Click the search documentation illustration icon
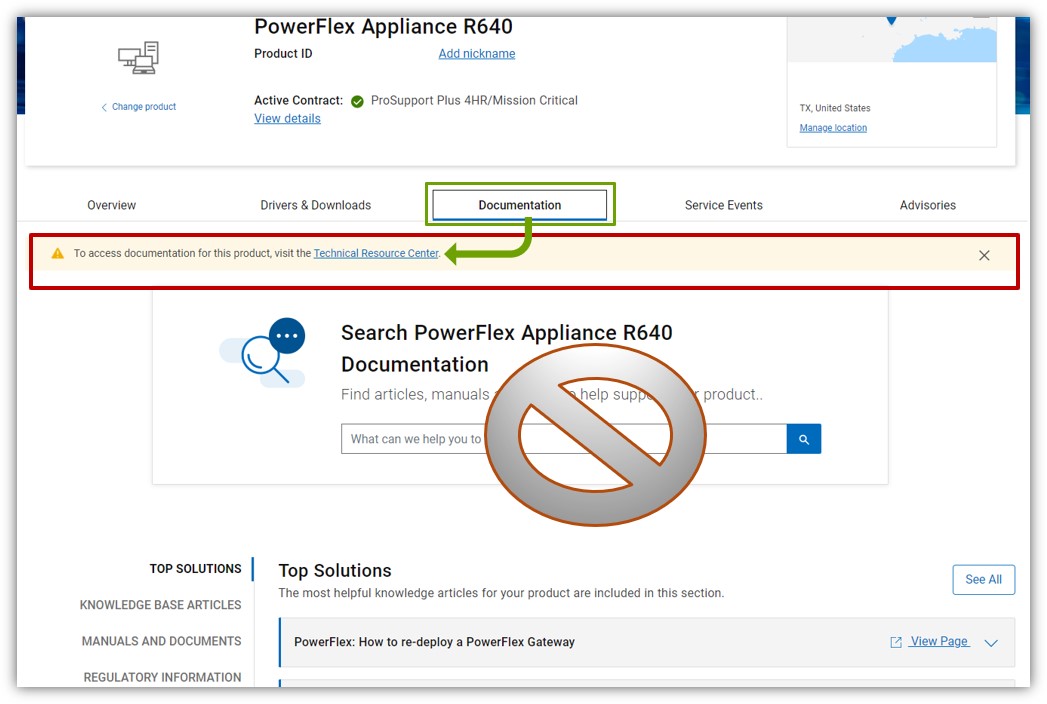 point(264,353)
